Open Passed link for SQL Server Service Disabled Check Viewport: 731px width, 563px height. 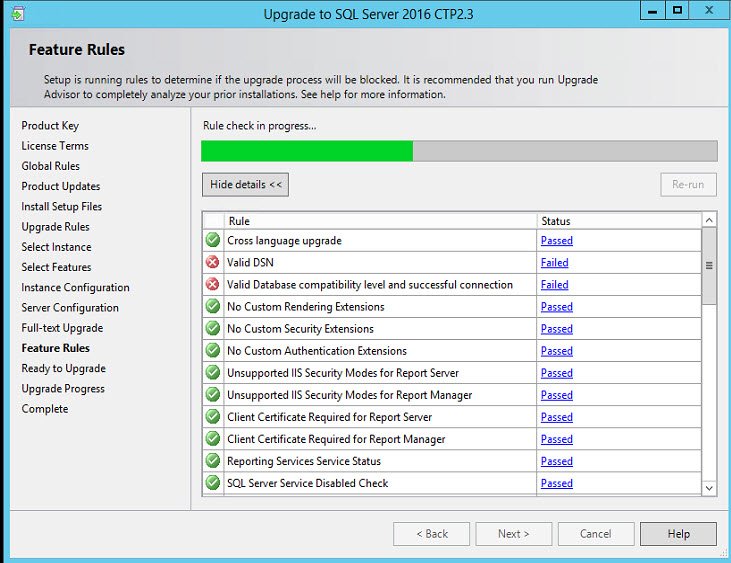pyautogui.click(x=557, y=483)
